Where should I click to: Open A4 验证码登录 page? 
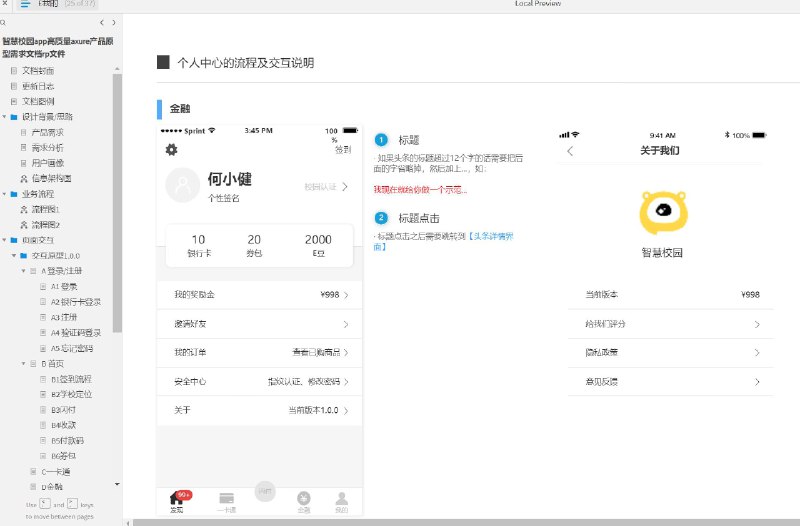coord(76,333)
